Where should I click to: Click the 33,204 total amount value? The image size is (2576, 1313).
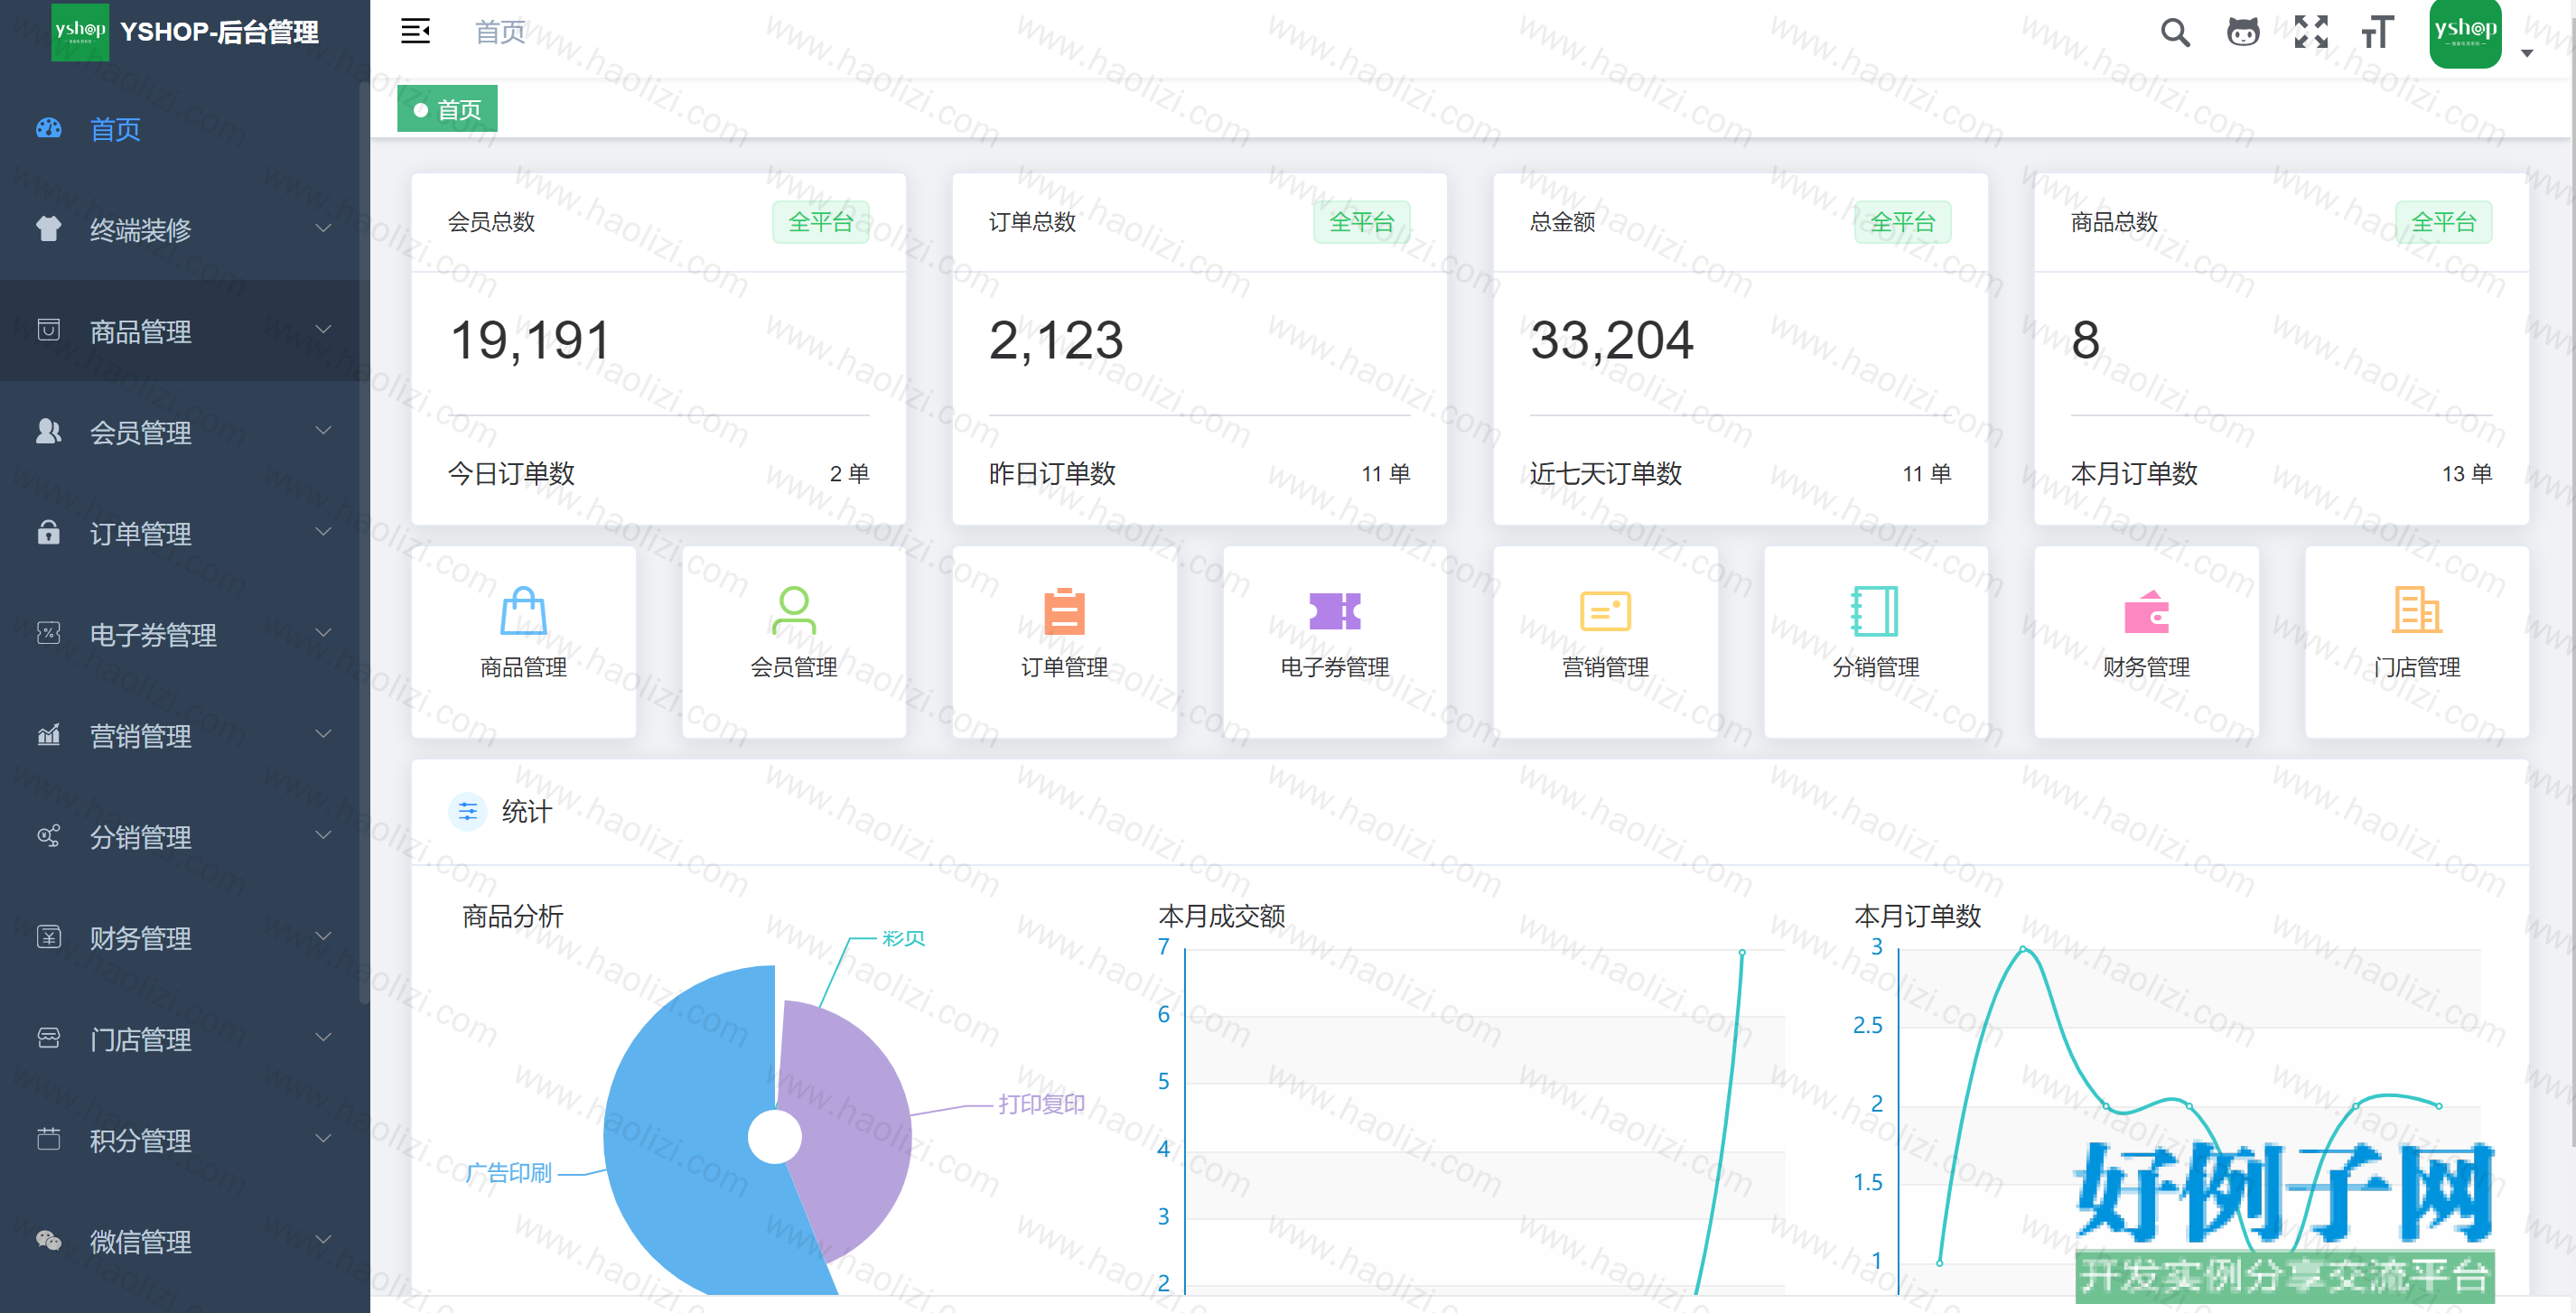coord(1612,340)
